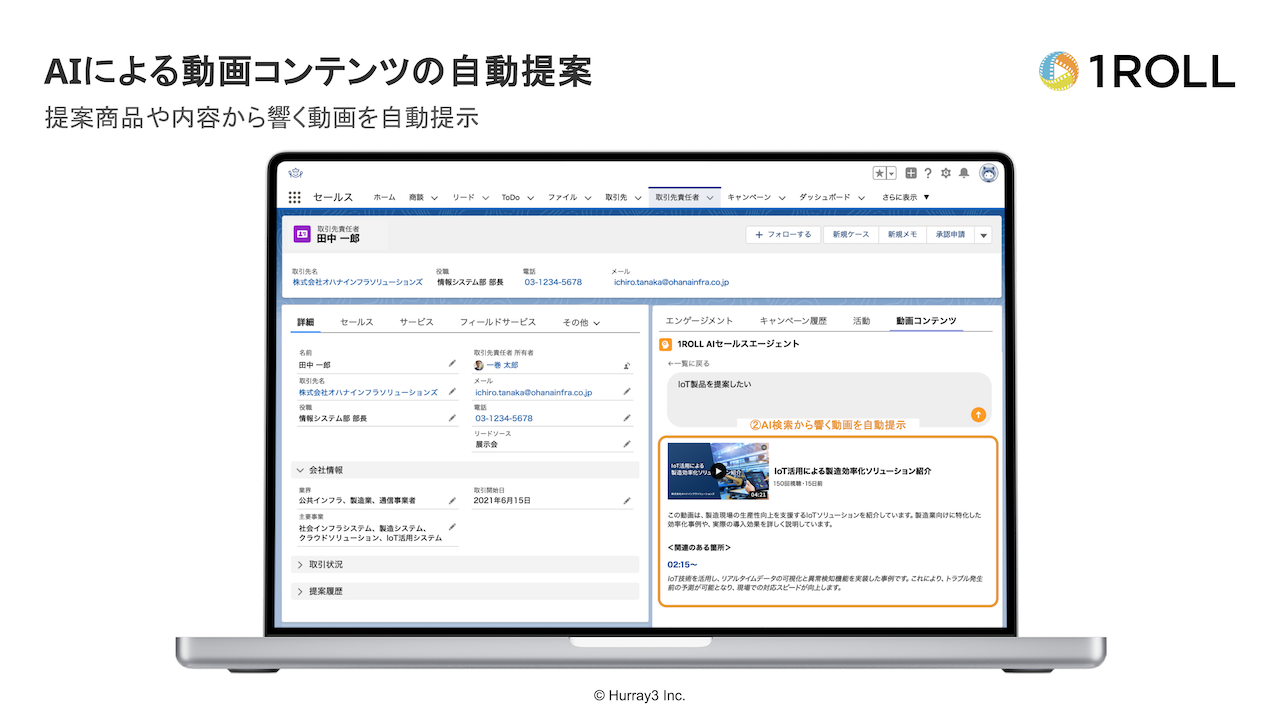
Task: Click the IoT製品を提案したい prompt field
Action: tap(829, 399)
